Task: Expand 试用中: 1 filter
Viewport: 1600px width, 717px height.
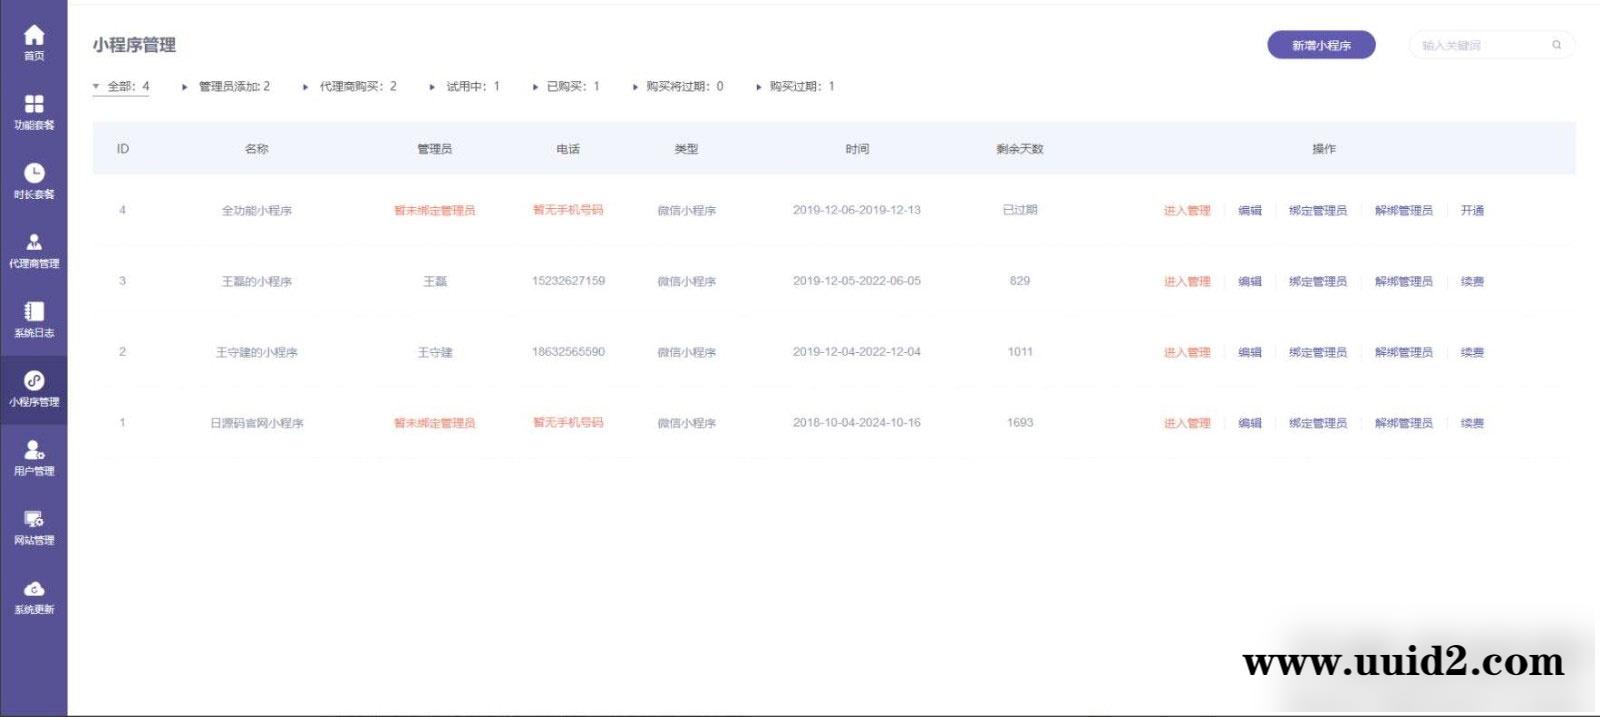Action: click(465, 87)
